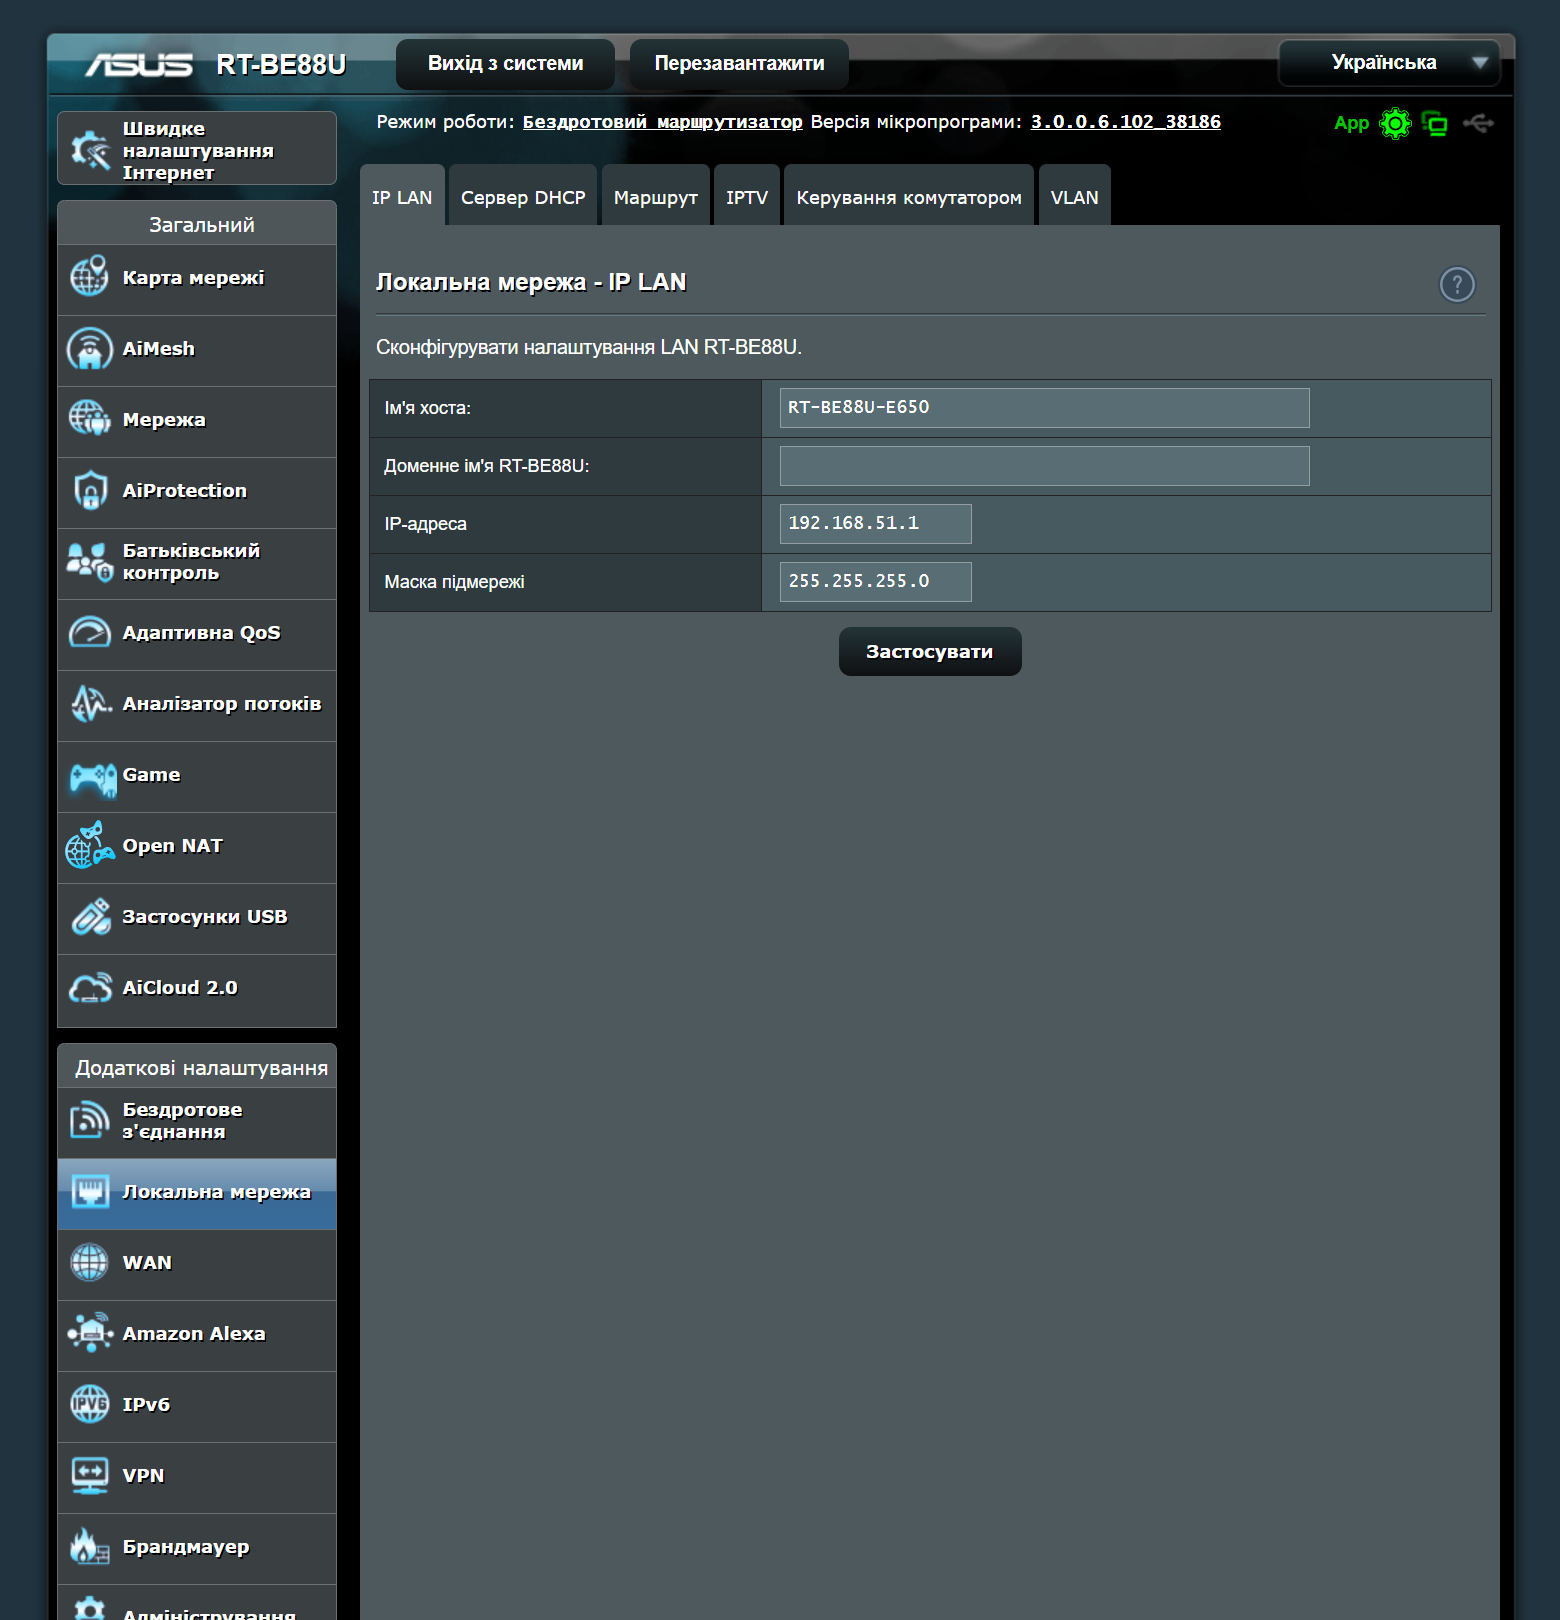The image size is (1560, 1620).
Task: Click the IPv6 icon
Action: coord(89,1404)
